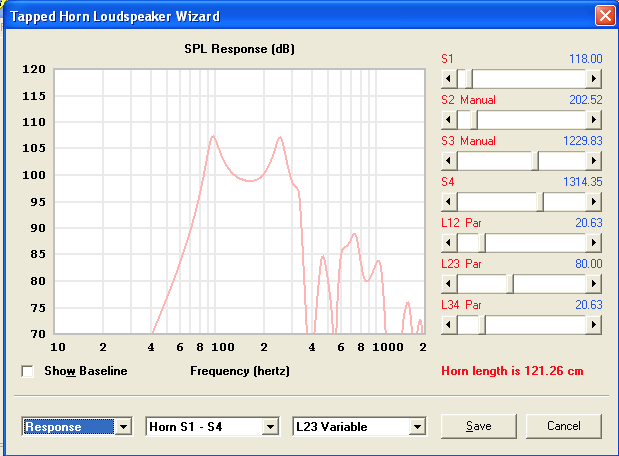The image size is (619, 456).
Task: Click the L34 Par slider thumb
Action: point(482,325)
